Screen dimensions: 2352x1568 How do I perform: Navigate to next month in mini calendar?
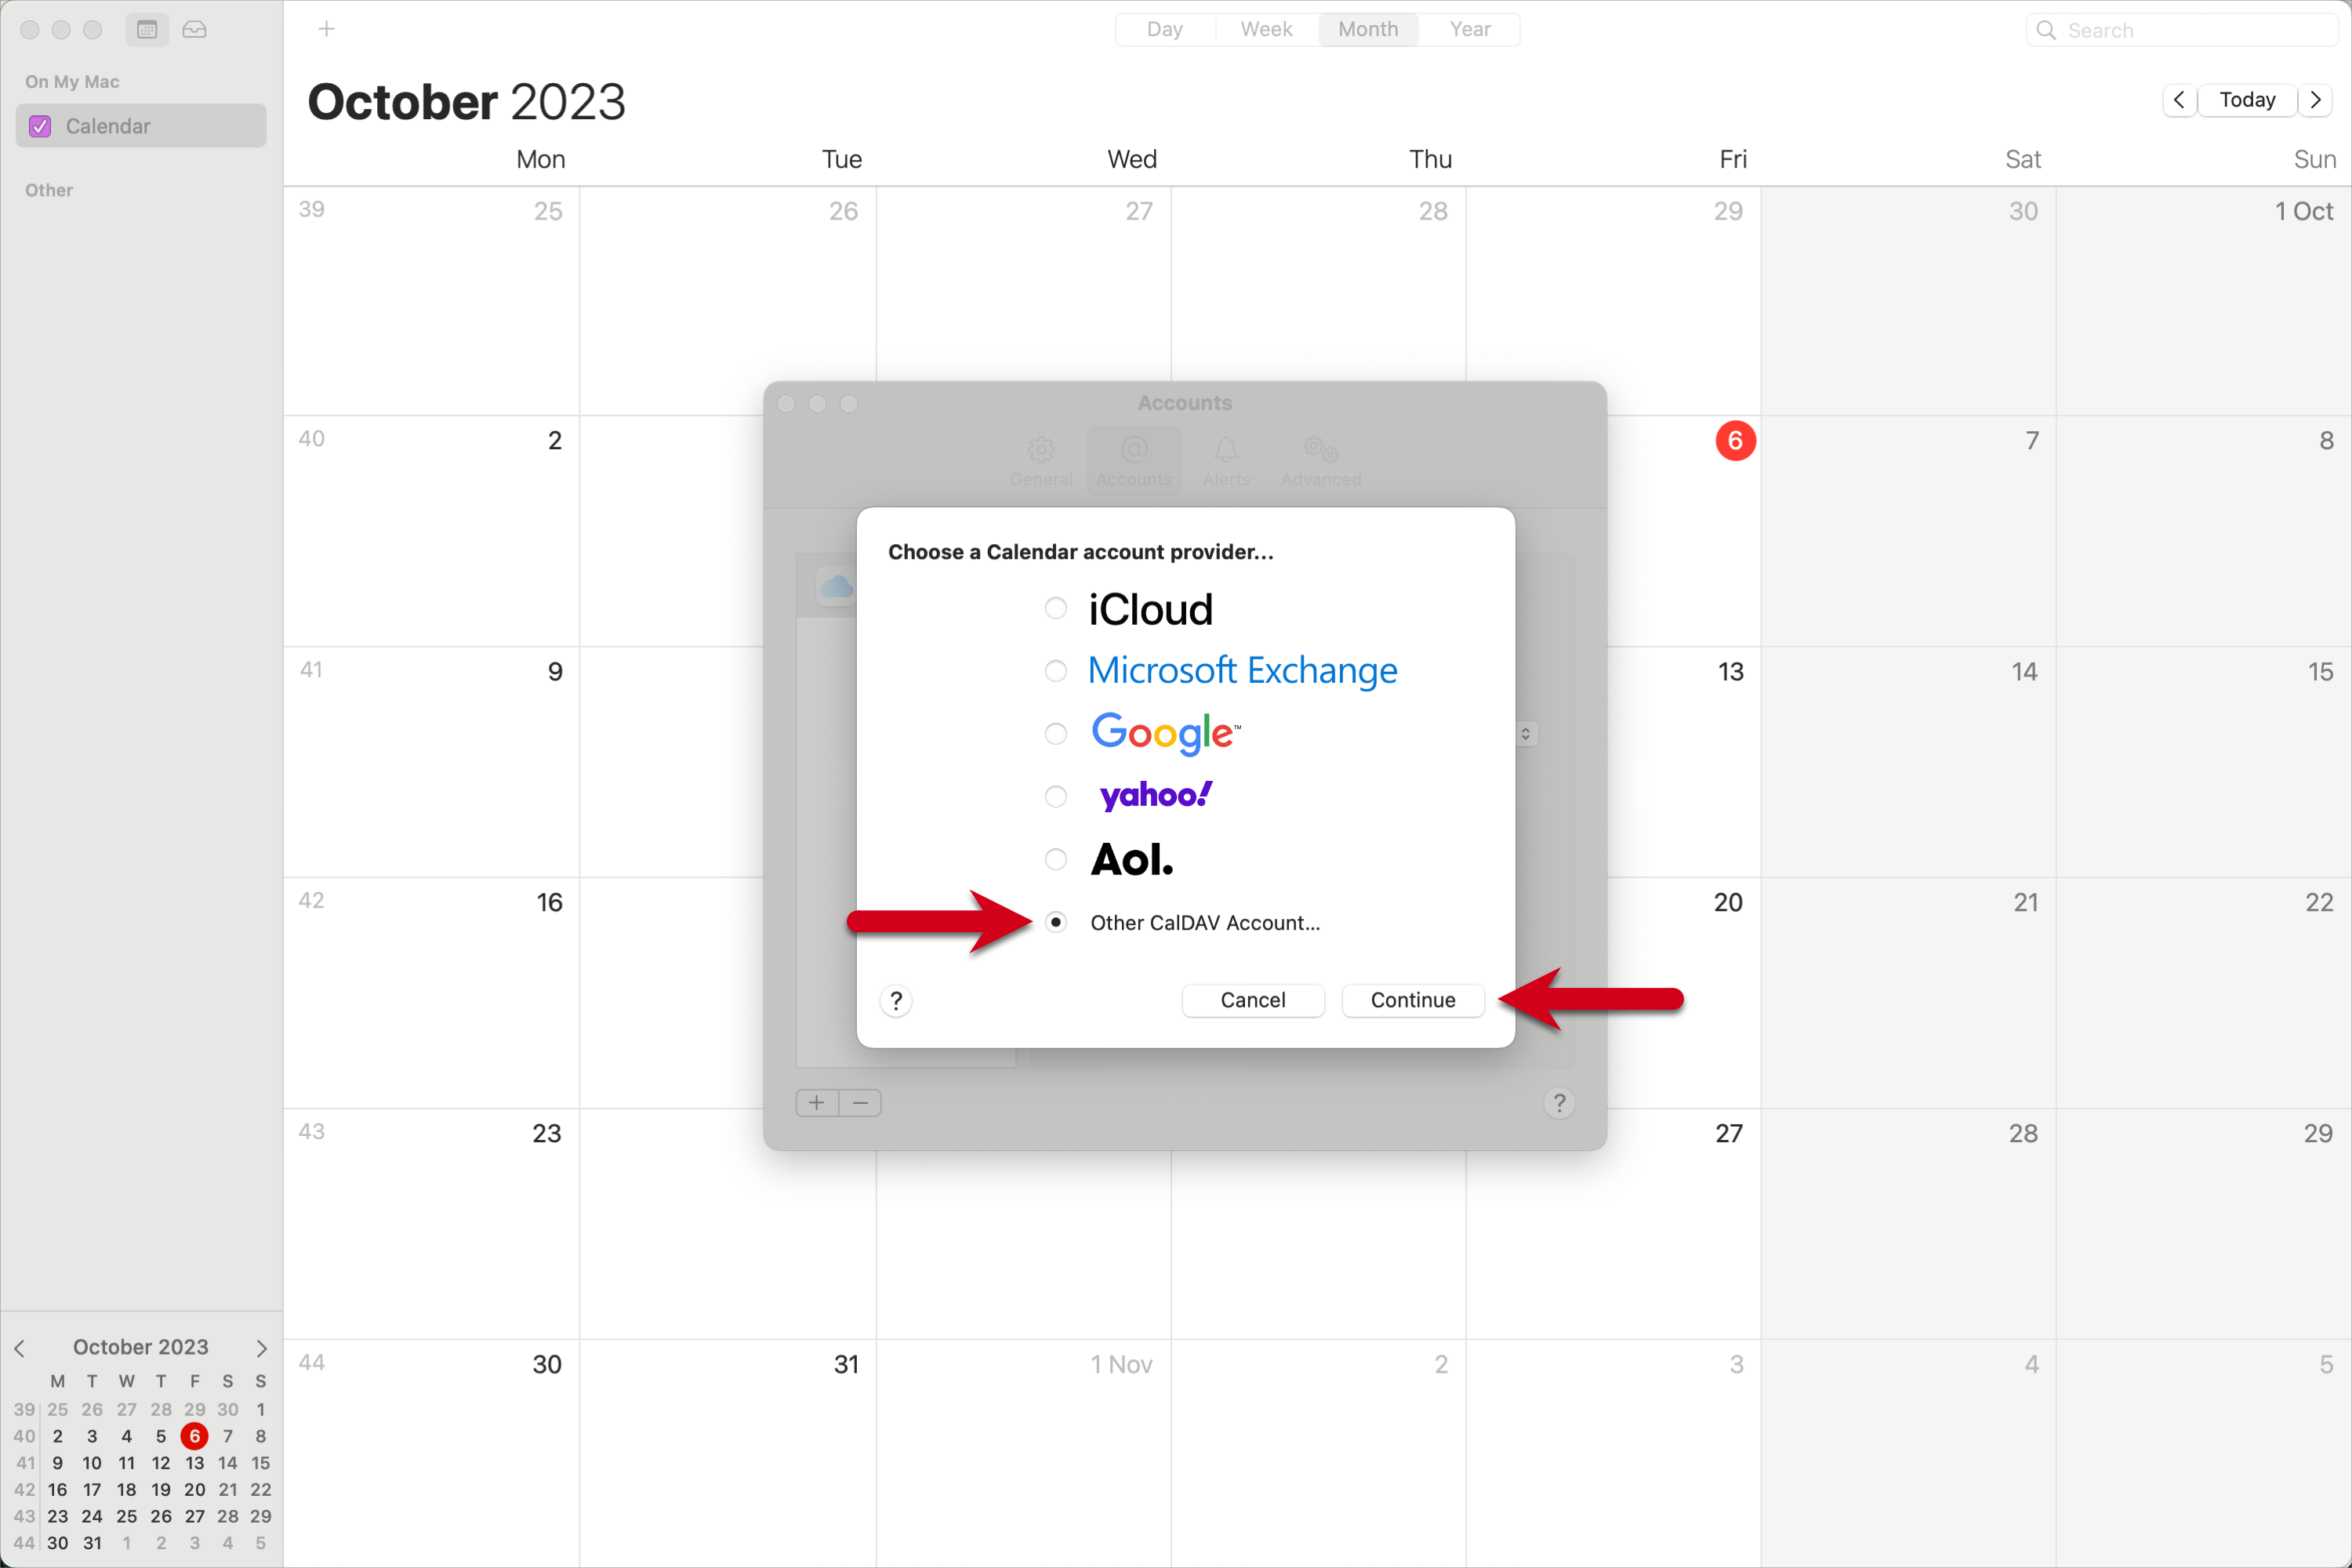point(261,1348)
